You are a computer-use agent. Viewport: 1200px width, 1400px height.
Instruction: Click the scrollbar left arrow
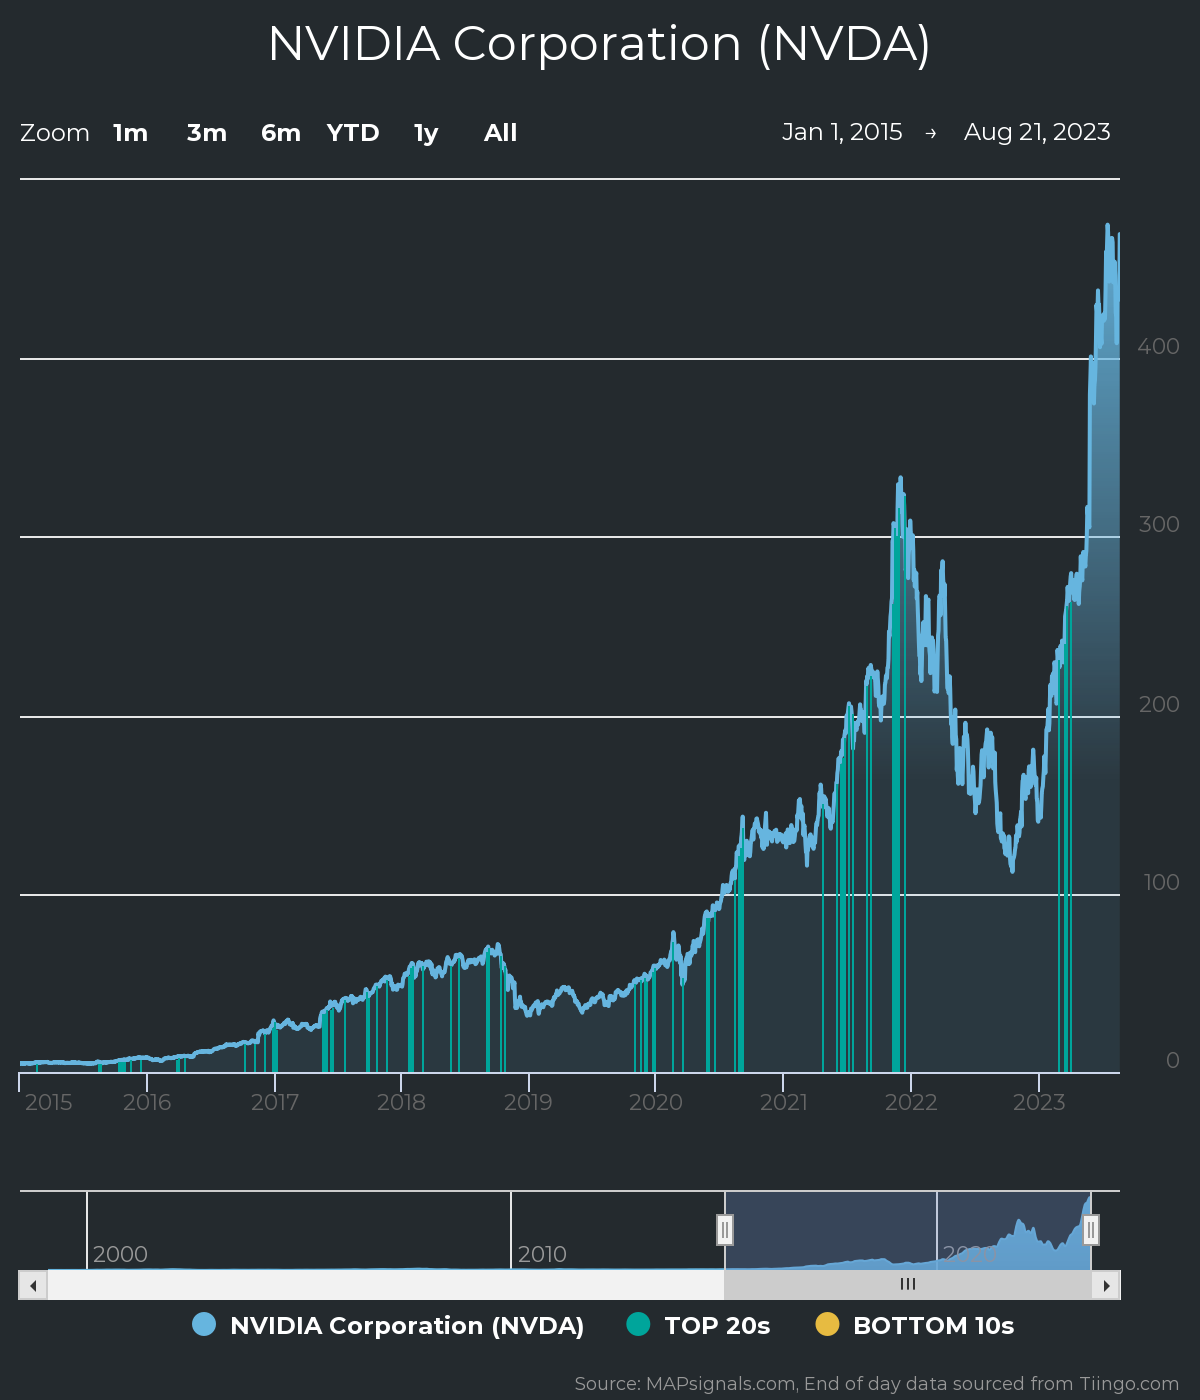point(33,1285)
